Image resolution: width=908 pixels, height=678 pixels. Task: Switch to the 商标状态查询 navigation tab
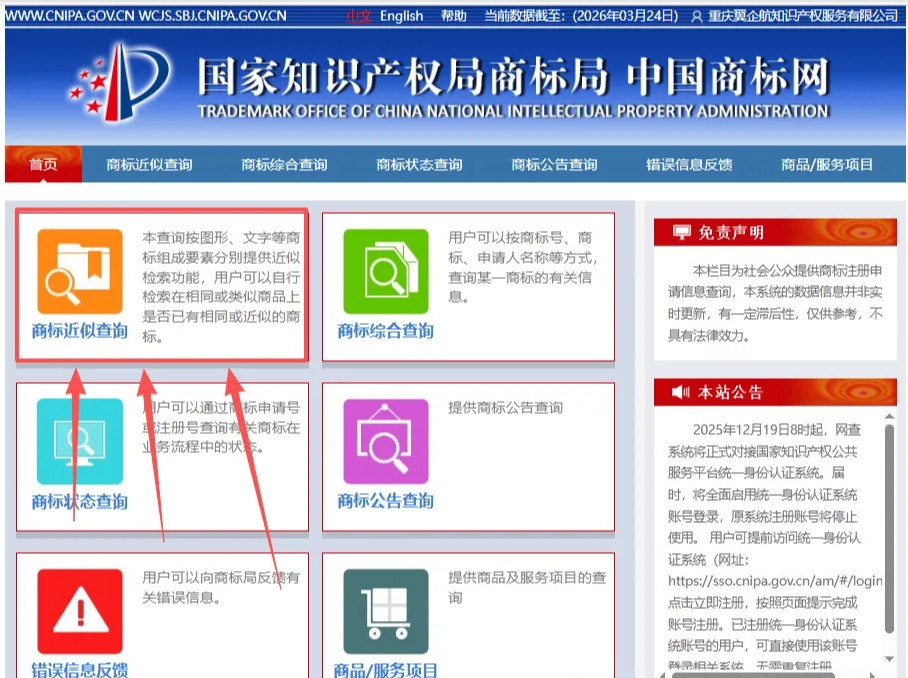[420, 164]
